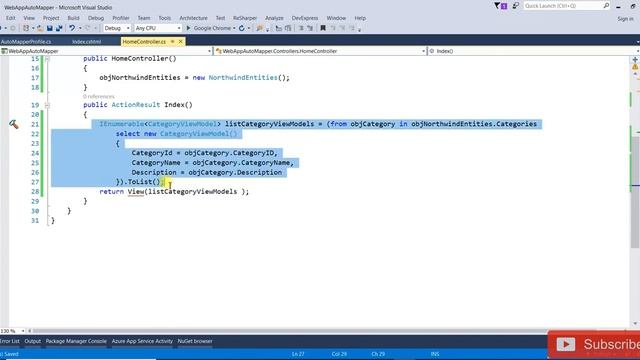Open the Profiler menu

pos(121,18)
